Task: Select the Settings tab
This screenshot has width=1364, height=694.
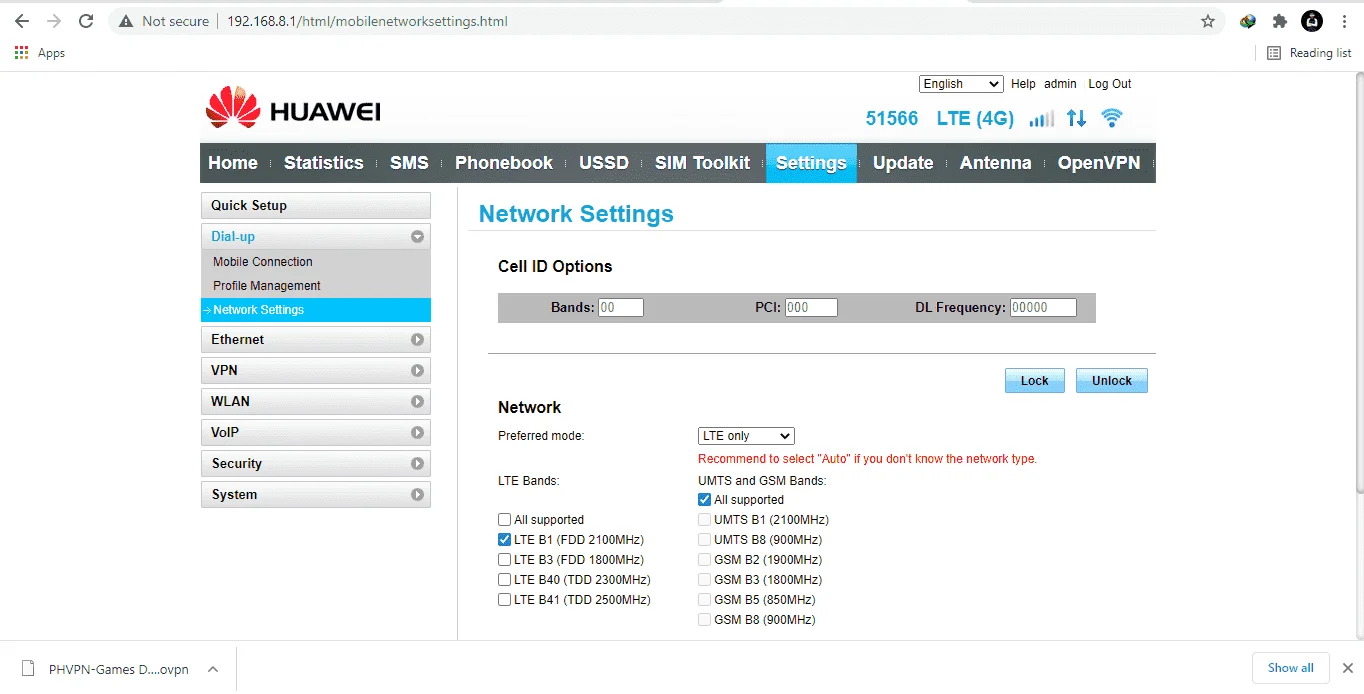Action: point(811,163)
